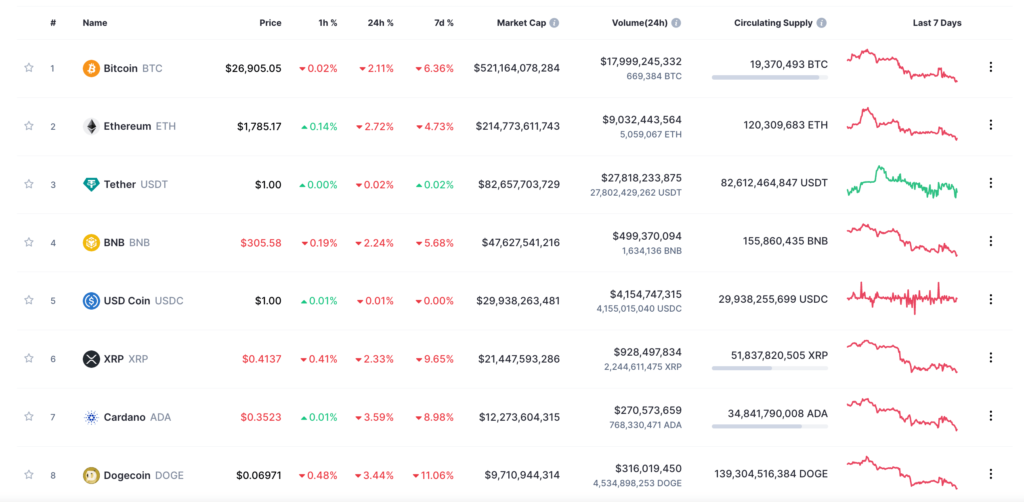Click the Tether logo icon
The height and width of the screenshot is (502, 1024).
[x=91, y=184]
